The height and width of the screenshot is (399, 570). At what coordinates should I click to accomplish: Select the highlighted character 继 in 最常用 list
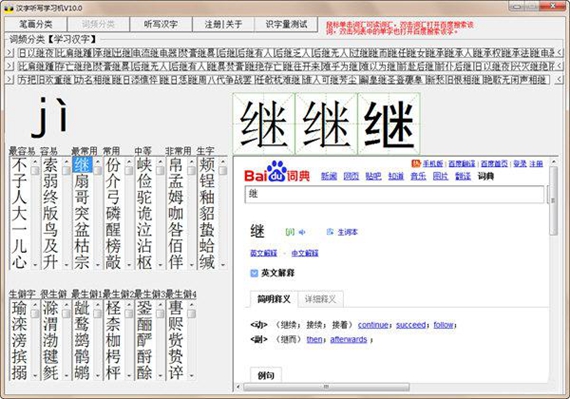(82, 165)
